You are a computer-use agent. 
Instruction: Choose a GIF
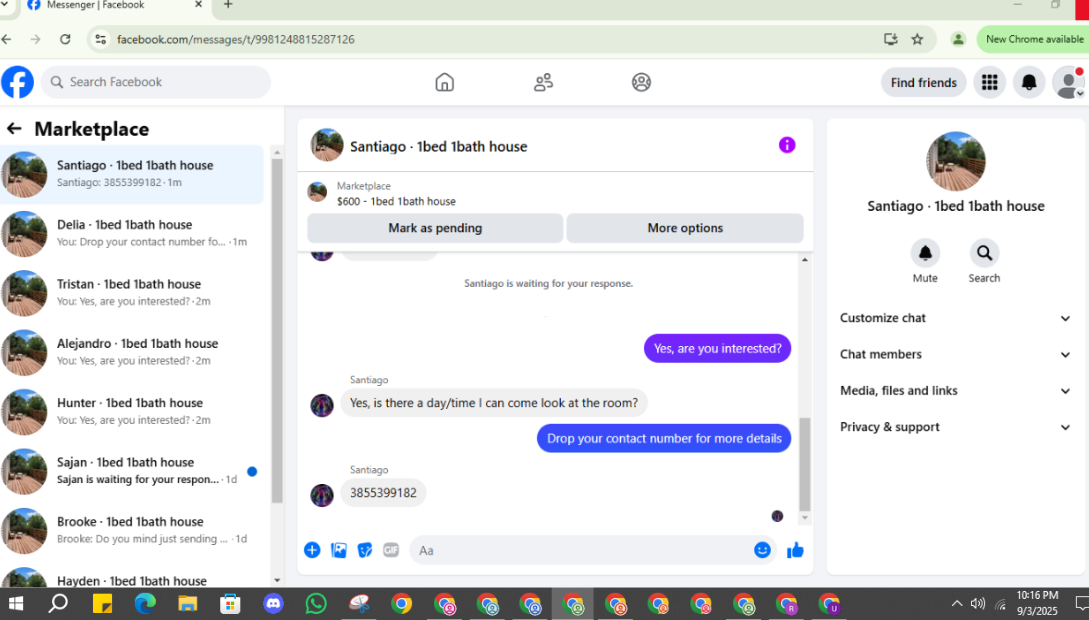[391, 551]
